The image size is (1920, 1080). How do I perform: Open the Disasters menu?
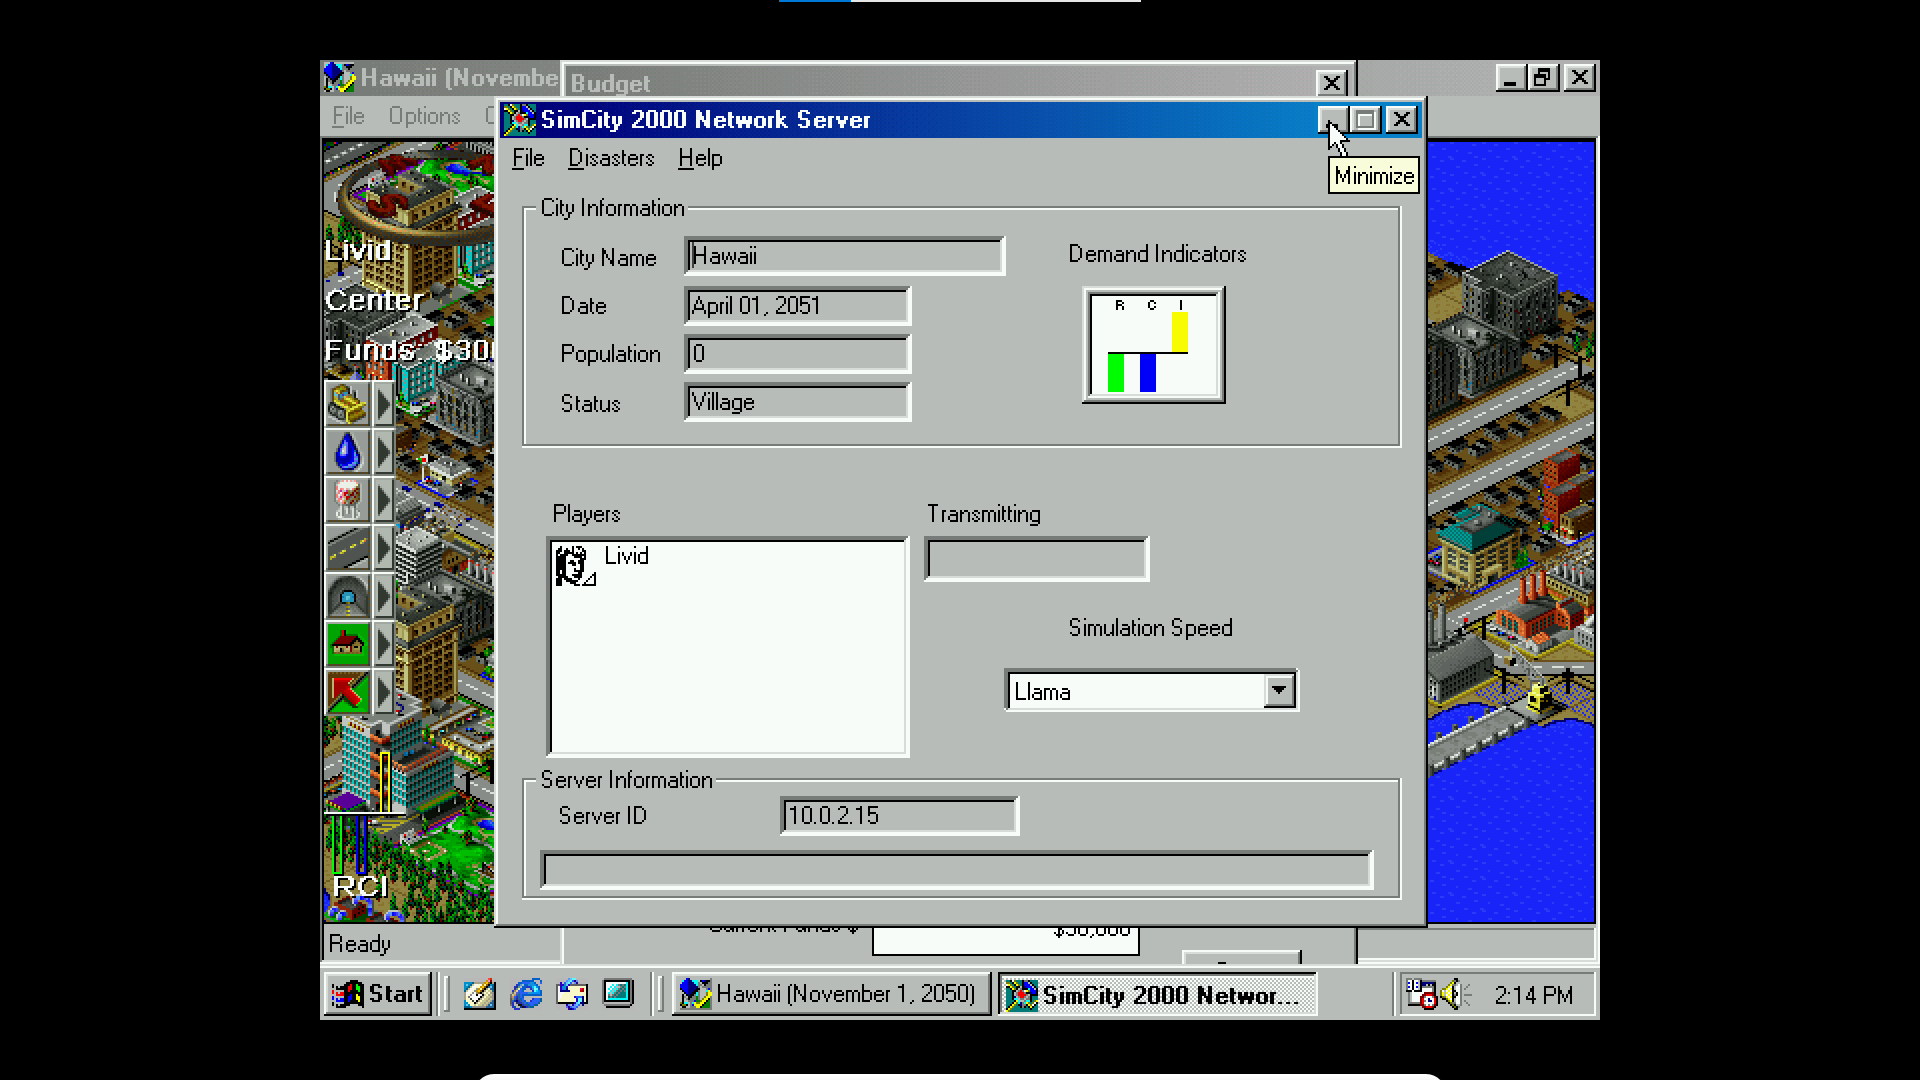pos(611,157)
